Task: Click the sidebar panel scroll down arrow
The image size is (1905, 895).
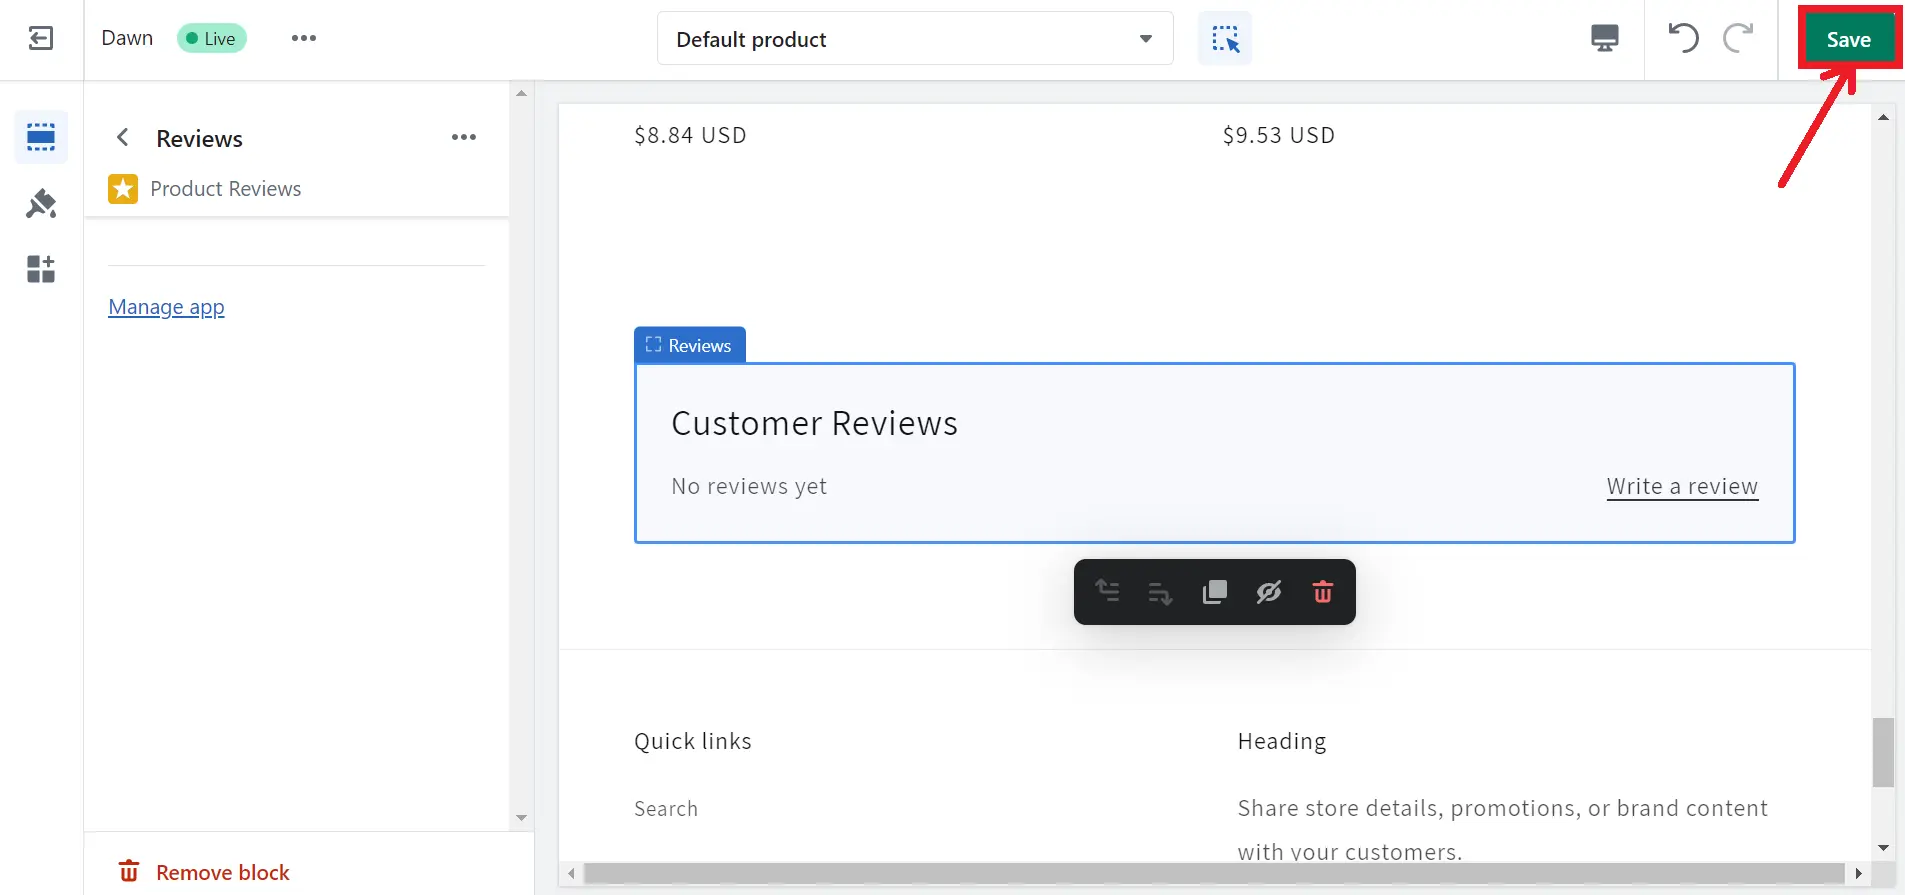Action: click(521, 817)
